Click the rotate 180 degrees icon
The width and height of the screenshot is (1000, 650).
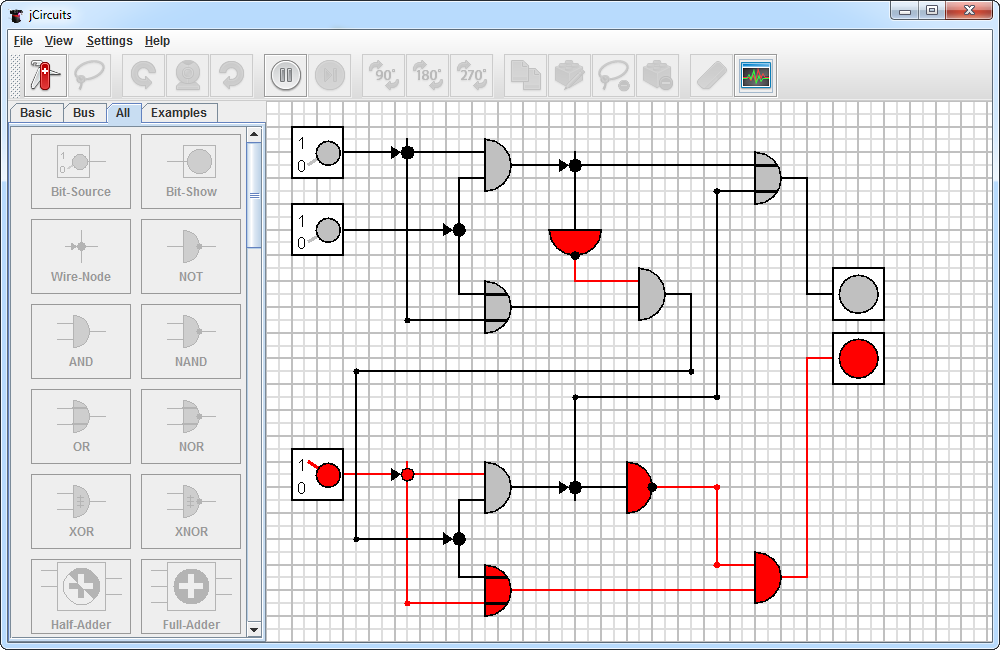427,75
